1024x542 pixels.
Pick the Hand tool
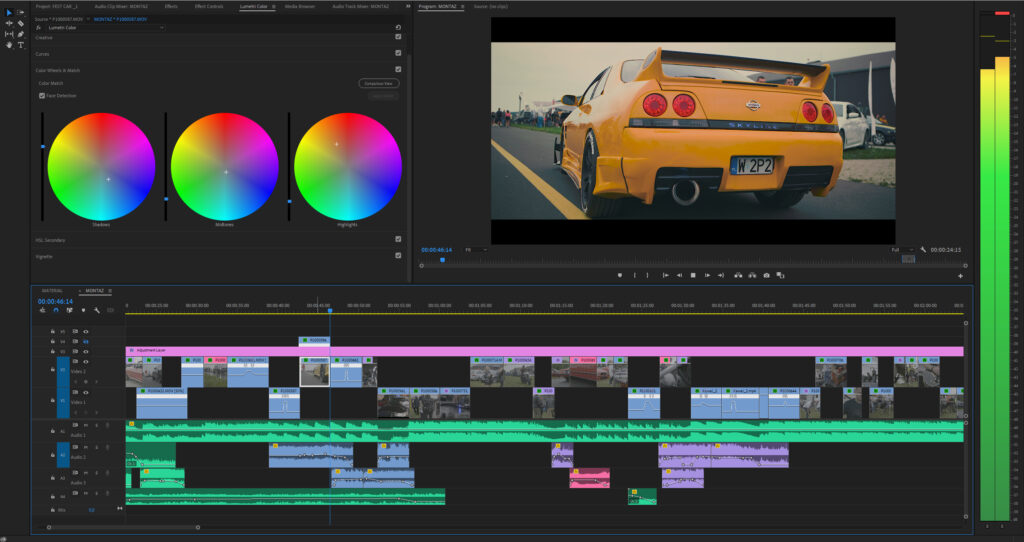coord(9,45)
